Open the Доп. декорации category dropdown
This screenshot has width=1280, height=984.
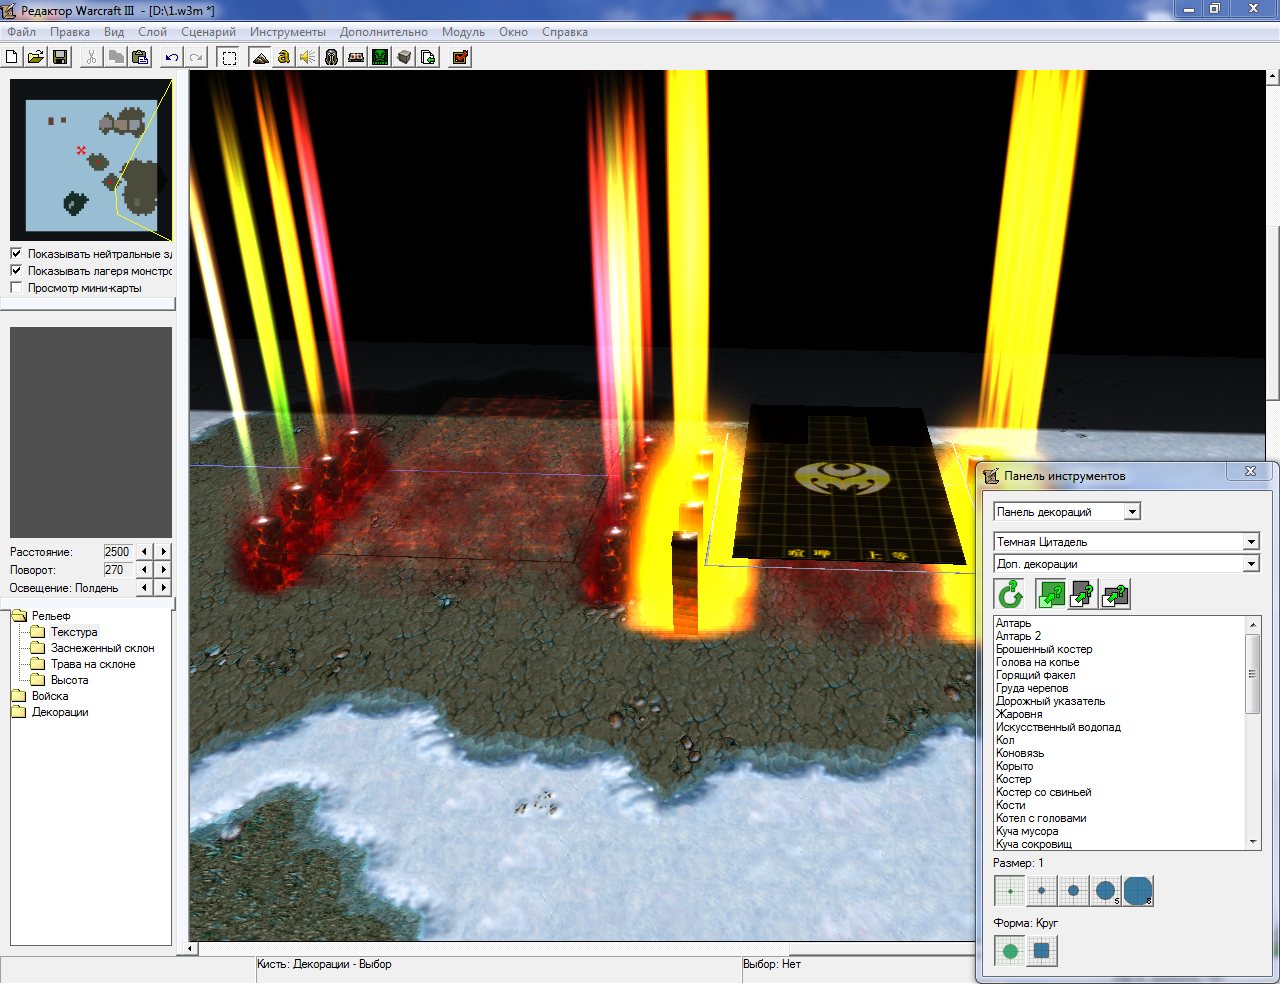(1251, 564)
